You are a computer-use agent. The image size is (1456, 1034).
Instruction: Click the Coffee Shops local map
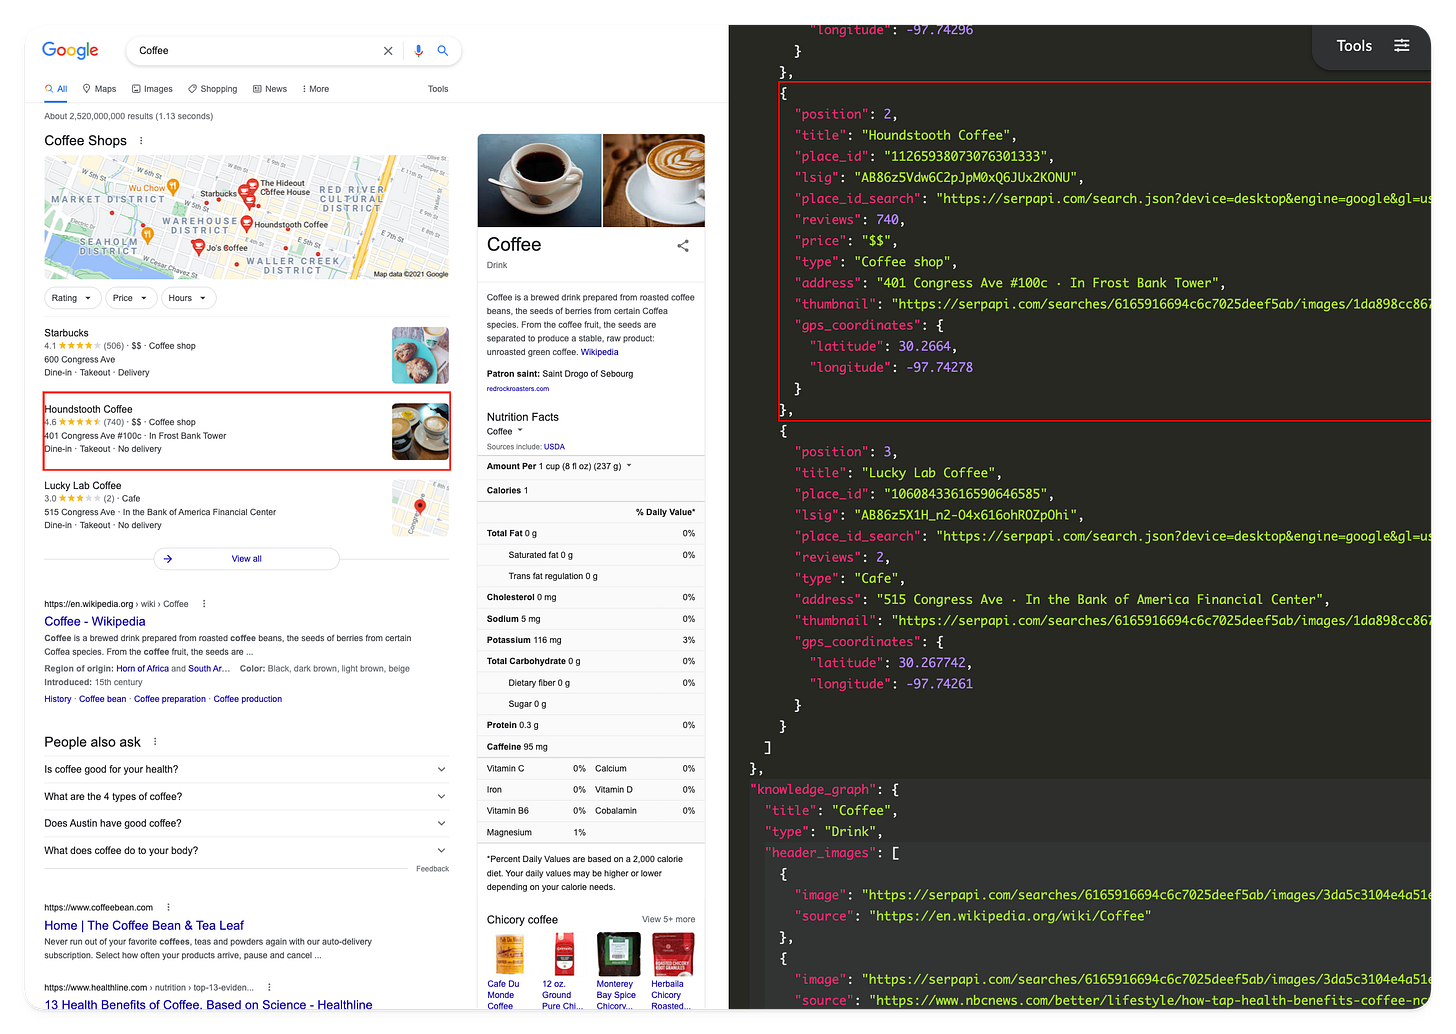[x=246, y=217]
